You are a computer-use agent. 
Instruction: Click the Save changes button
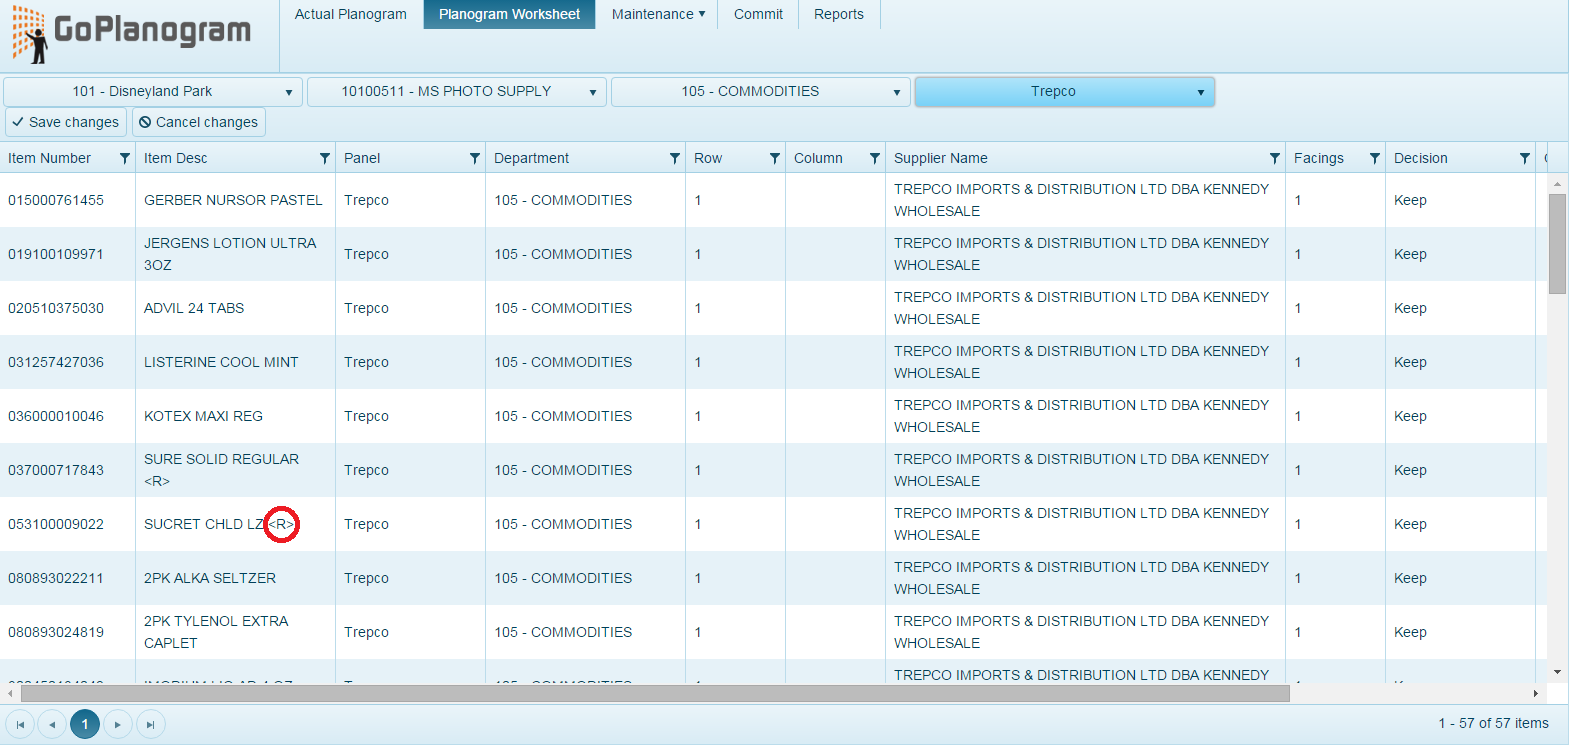click(x=66, y=122)
